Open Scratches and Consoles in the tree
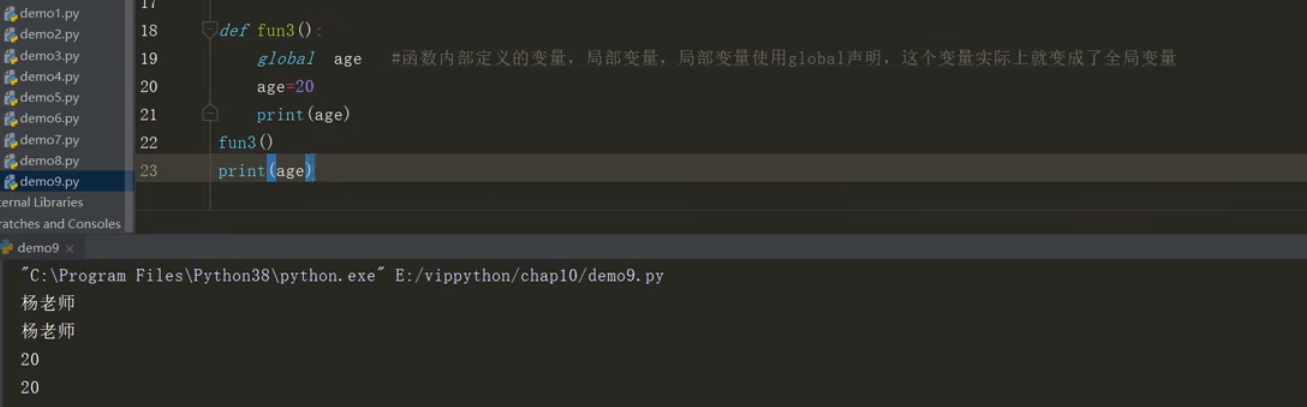 [x=60, y=224]
